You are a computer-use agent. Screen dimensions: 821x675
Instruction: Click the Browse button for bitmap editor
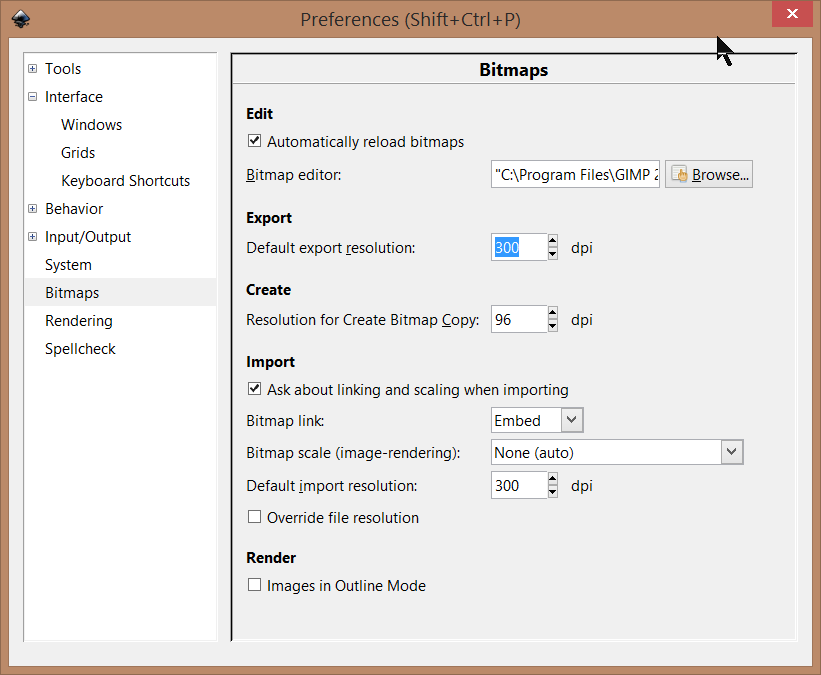pos(709,173)
